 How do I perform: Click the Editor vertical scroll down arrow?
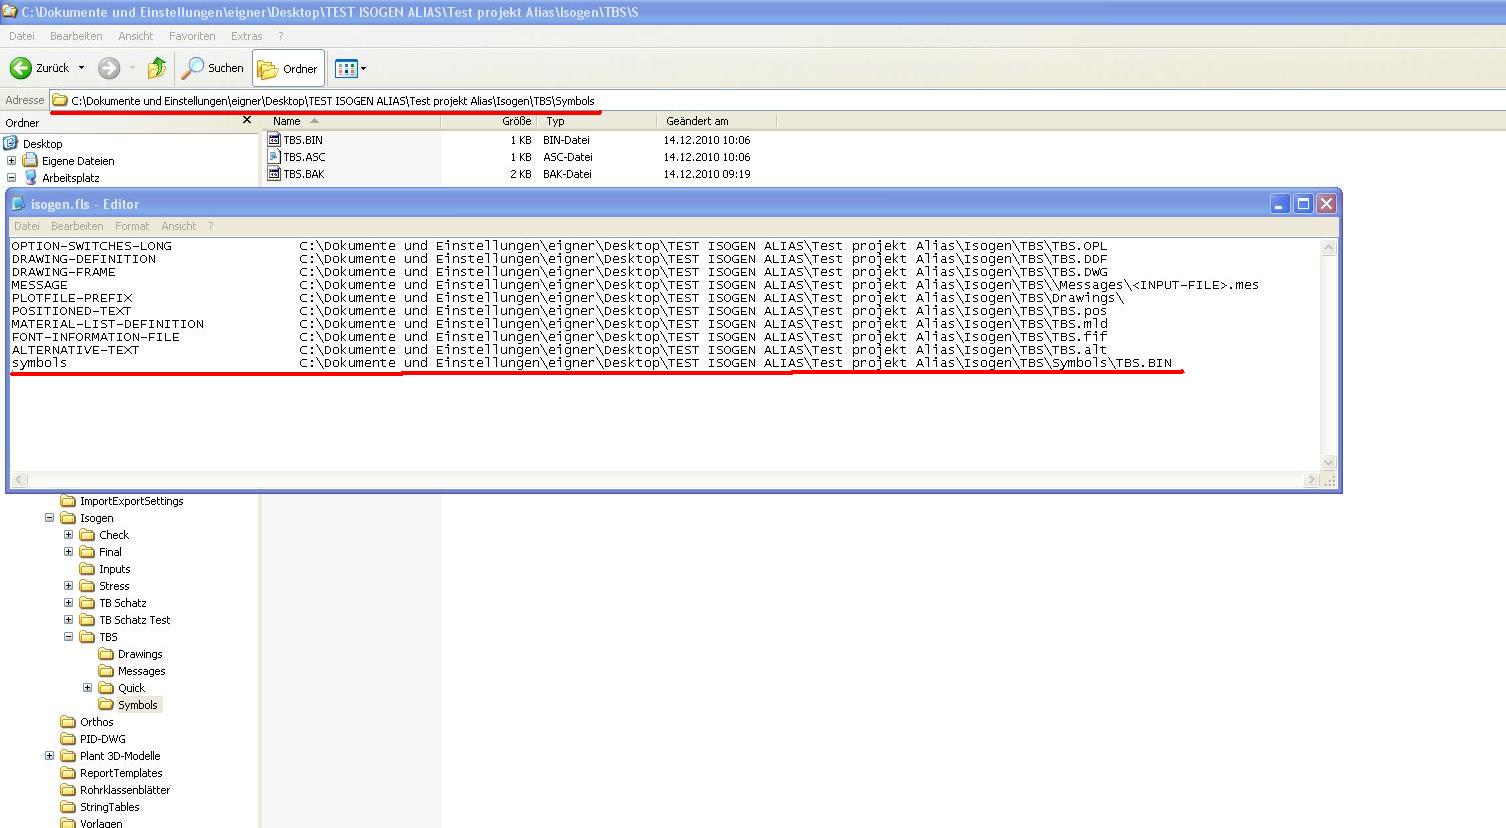tap(1329, 463)
